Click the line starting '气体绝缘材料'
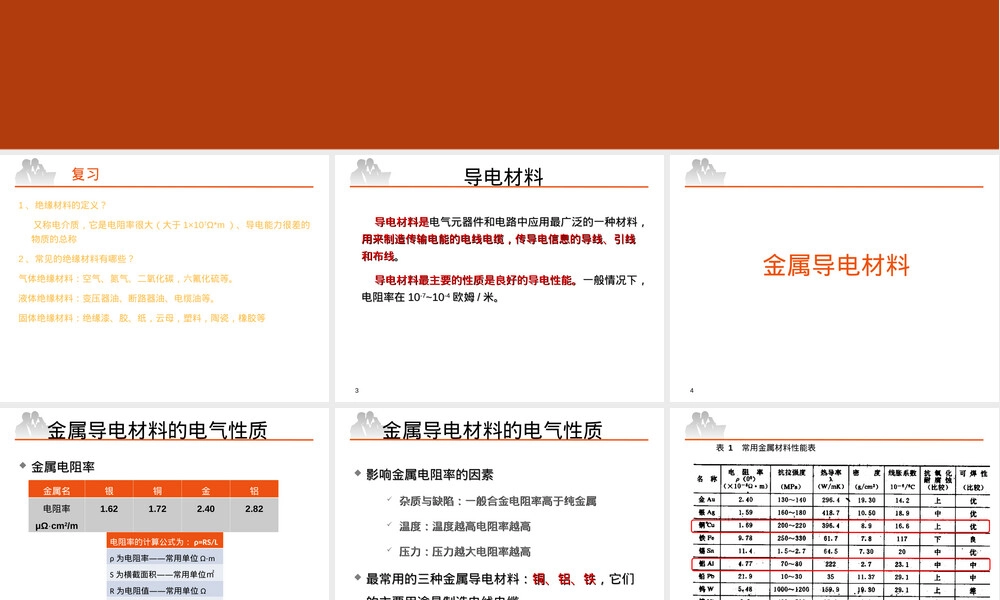 pos(128,279)
